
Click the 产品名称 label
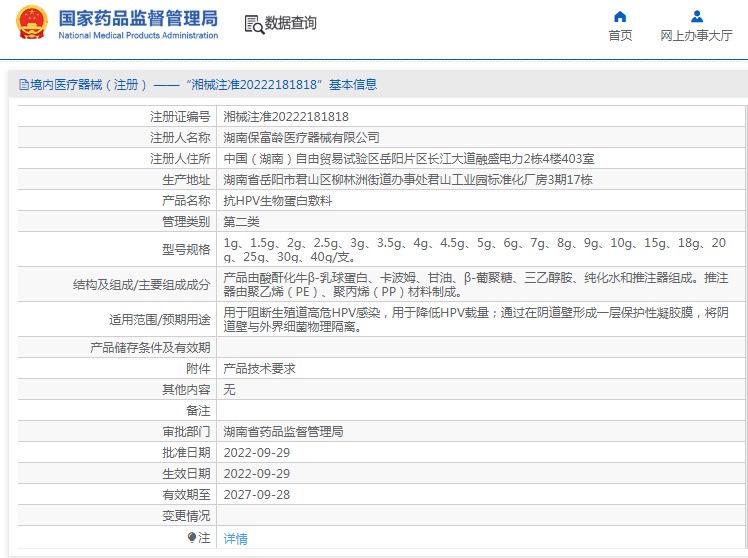point(186,201)
